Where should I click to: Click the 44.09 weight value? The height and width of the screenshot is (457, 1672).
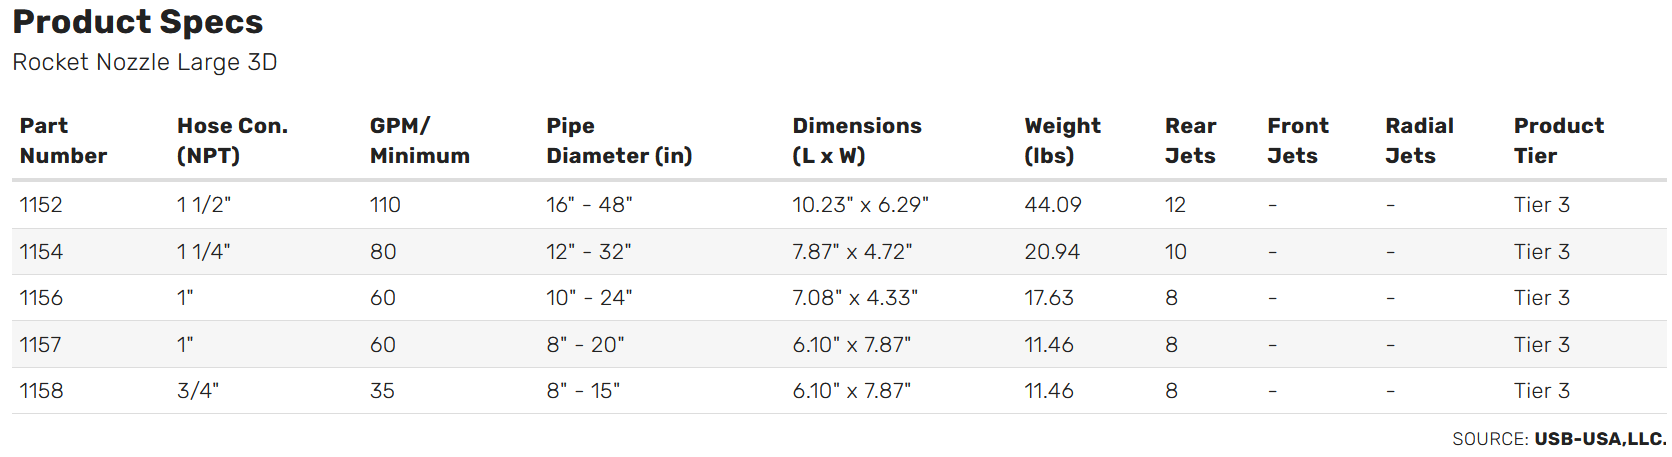(x=1053, y=205)
